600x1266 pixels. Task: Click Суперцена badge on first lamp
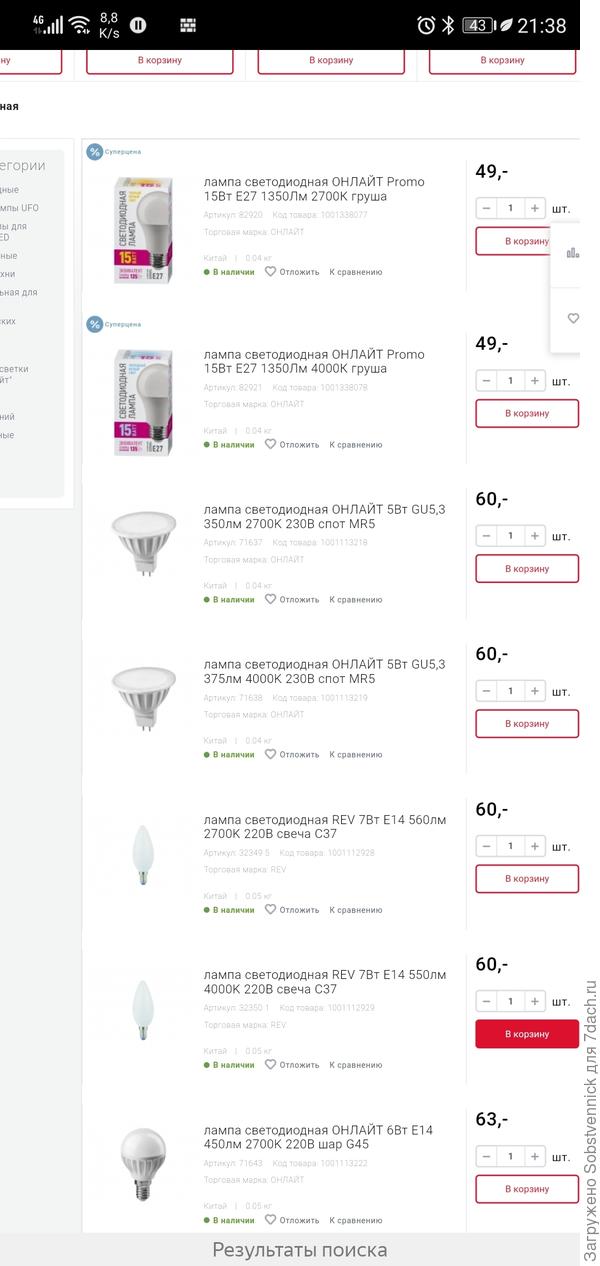tap(114, 152)
